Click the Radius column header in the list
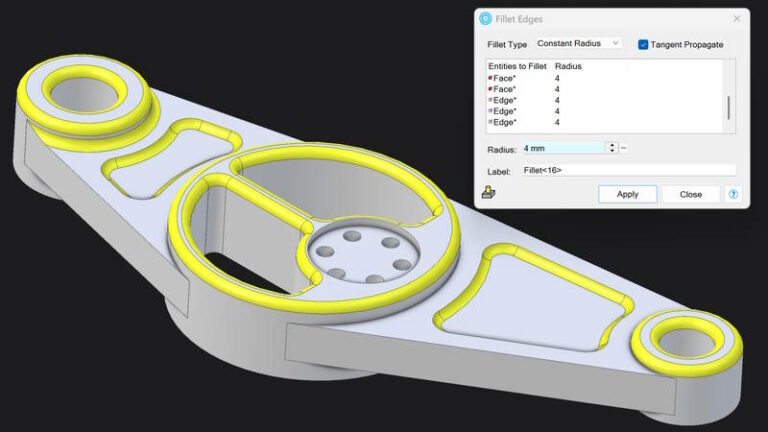768x432 pixels. tap(568, 66)
